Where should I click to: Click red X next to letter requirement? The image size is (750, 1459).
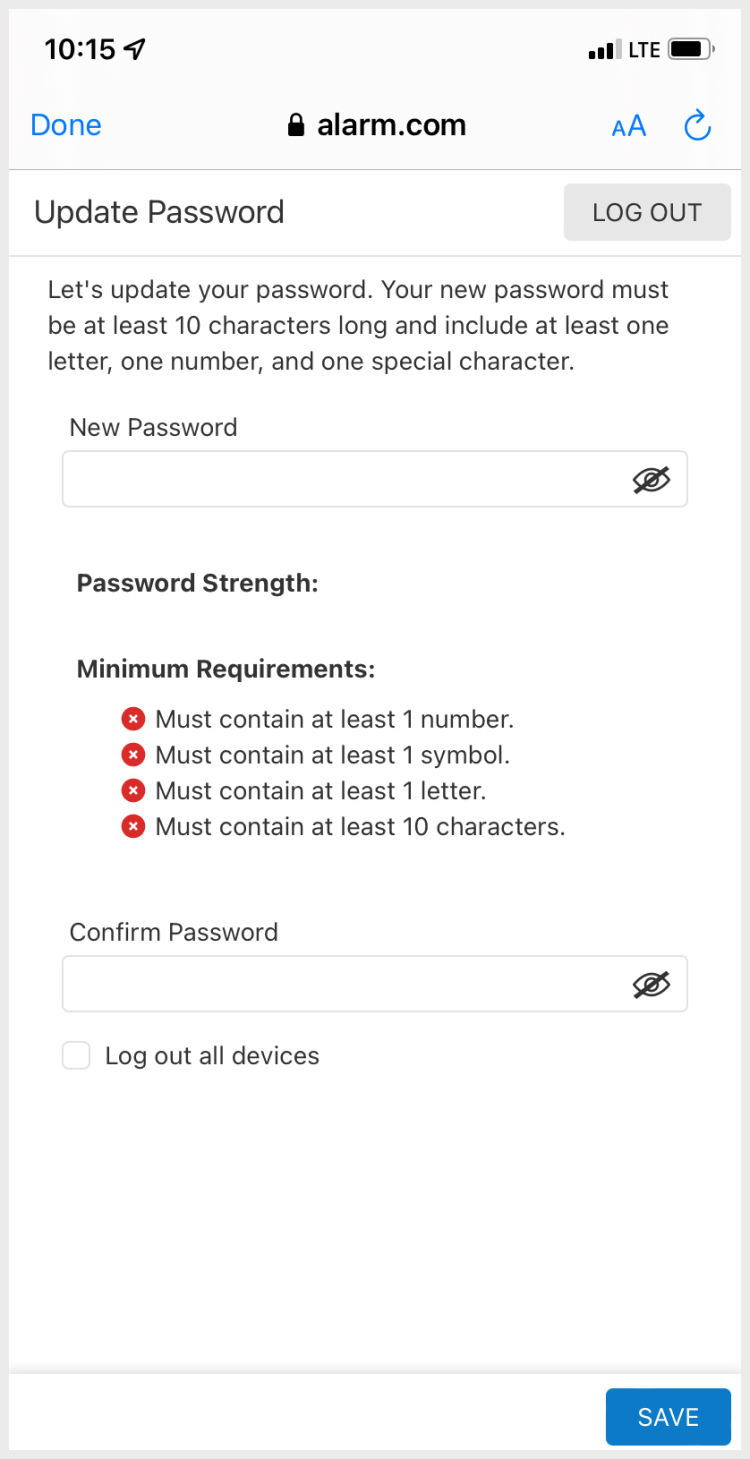[133, 791]
